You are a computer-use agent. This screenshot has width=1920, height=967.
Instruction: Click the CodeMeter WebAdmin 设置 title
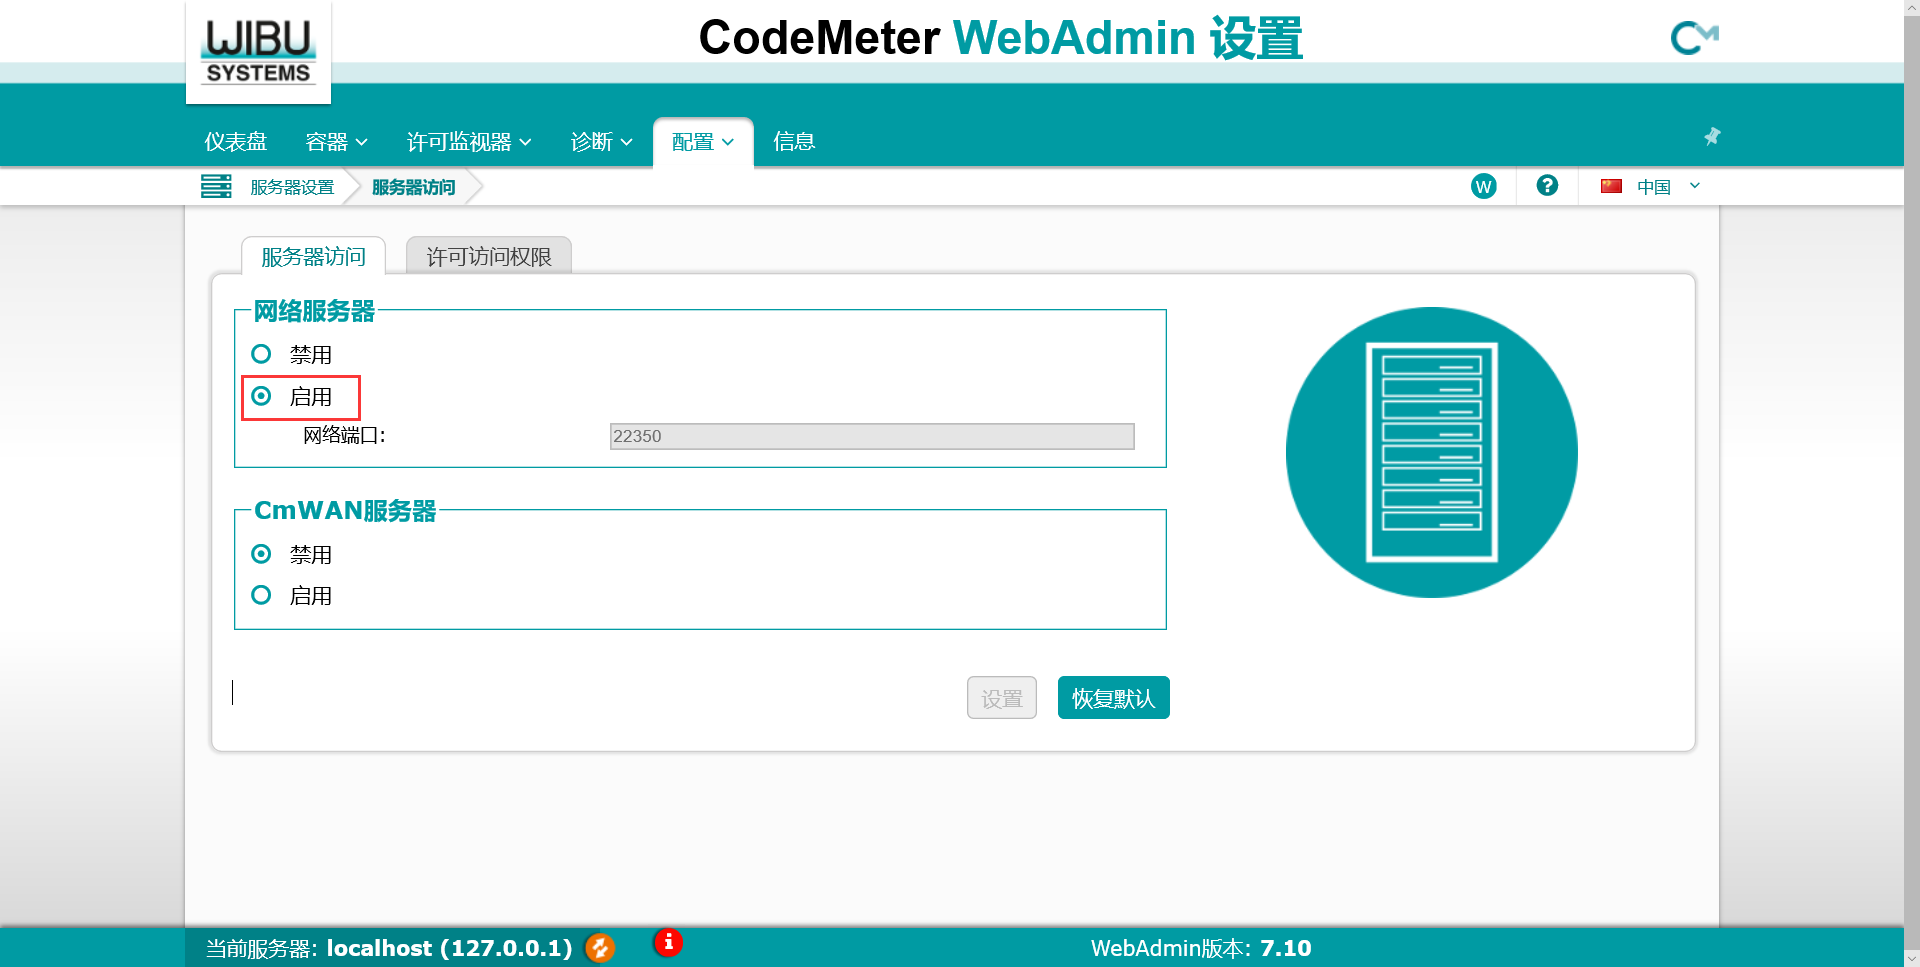click(1001, 38)
